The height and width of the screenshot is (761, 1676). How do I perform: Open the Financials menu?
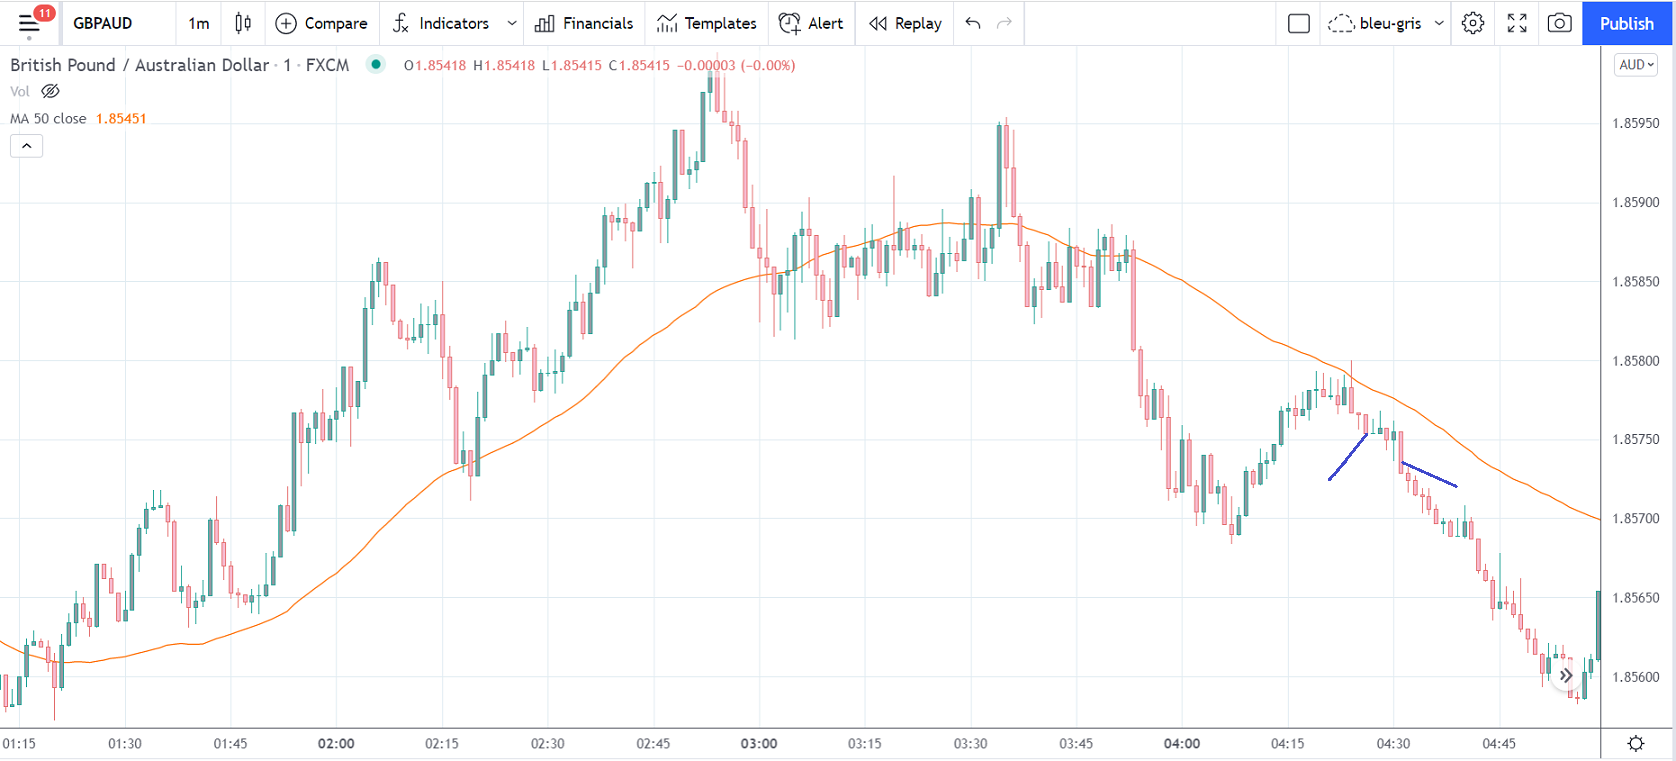point(584,23)
